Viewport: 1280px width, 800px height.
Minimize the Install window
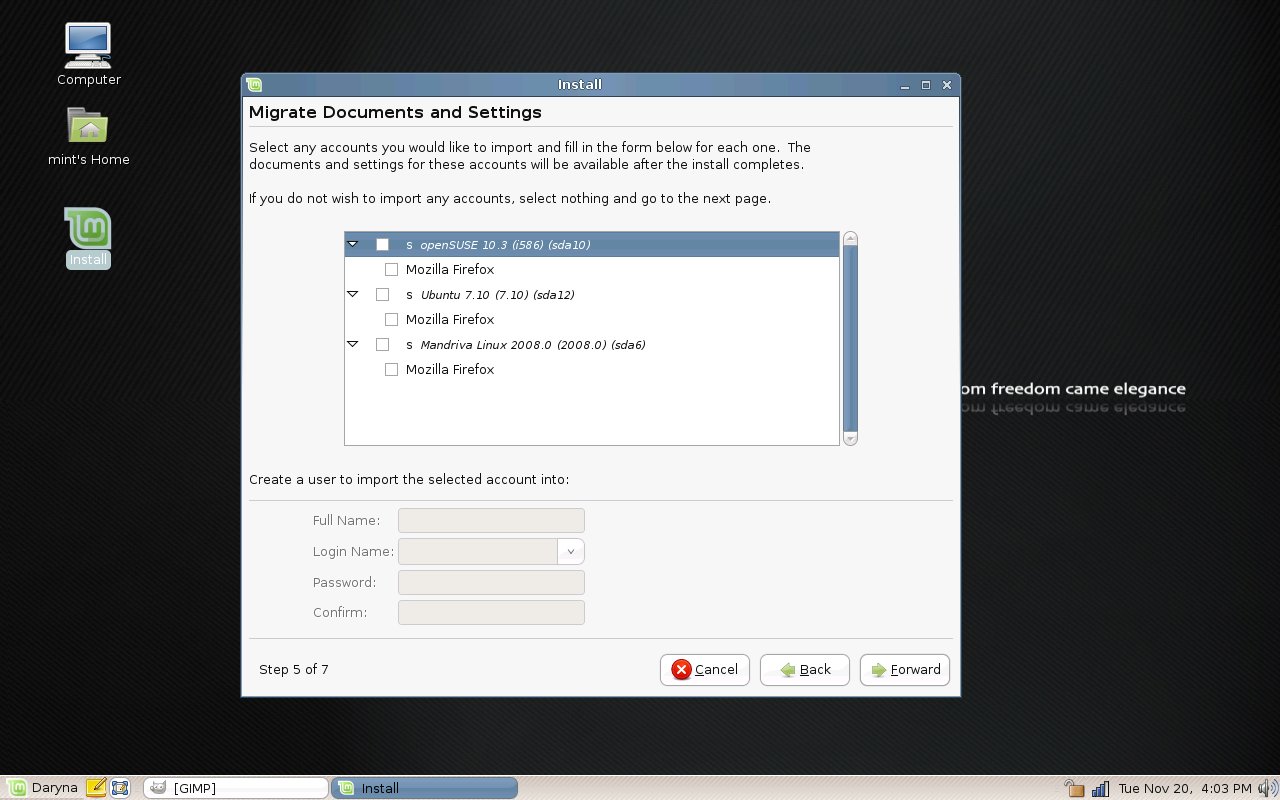click(906, 85)
